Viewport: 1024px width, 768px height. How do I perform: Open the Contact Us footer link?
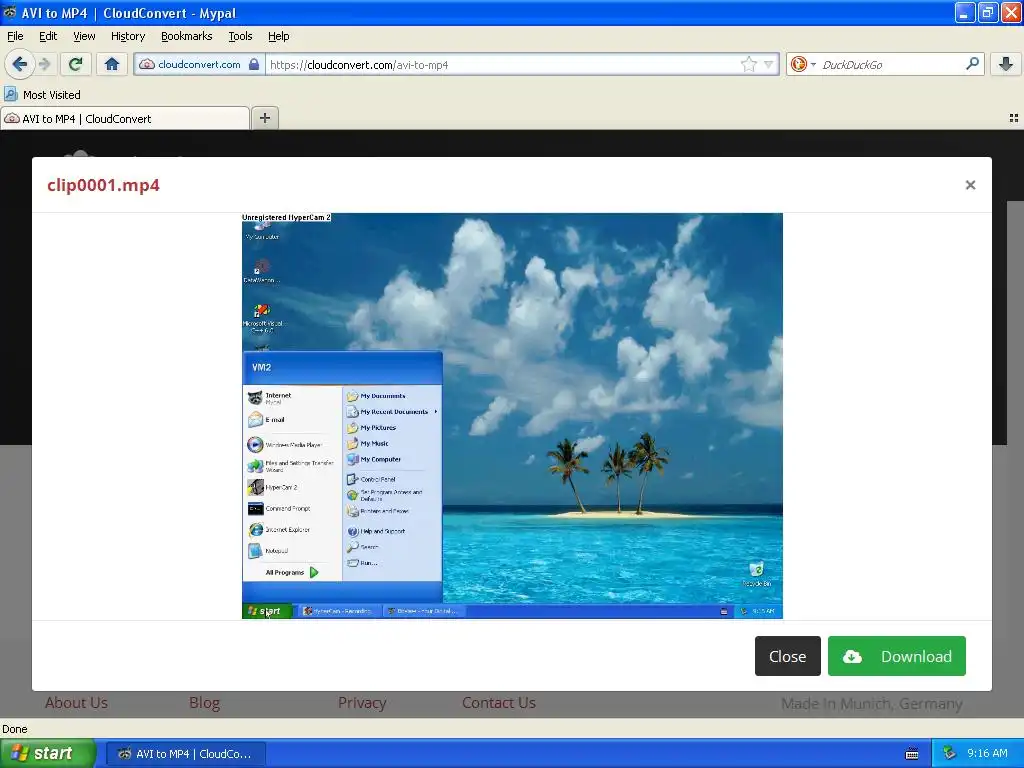click(499, 703)
